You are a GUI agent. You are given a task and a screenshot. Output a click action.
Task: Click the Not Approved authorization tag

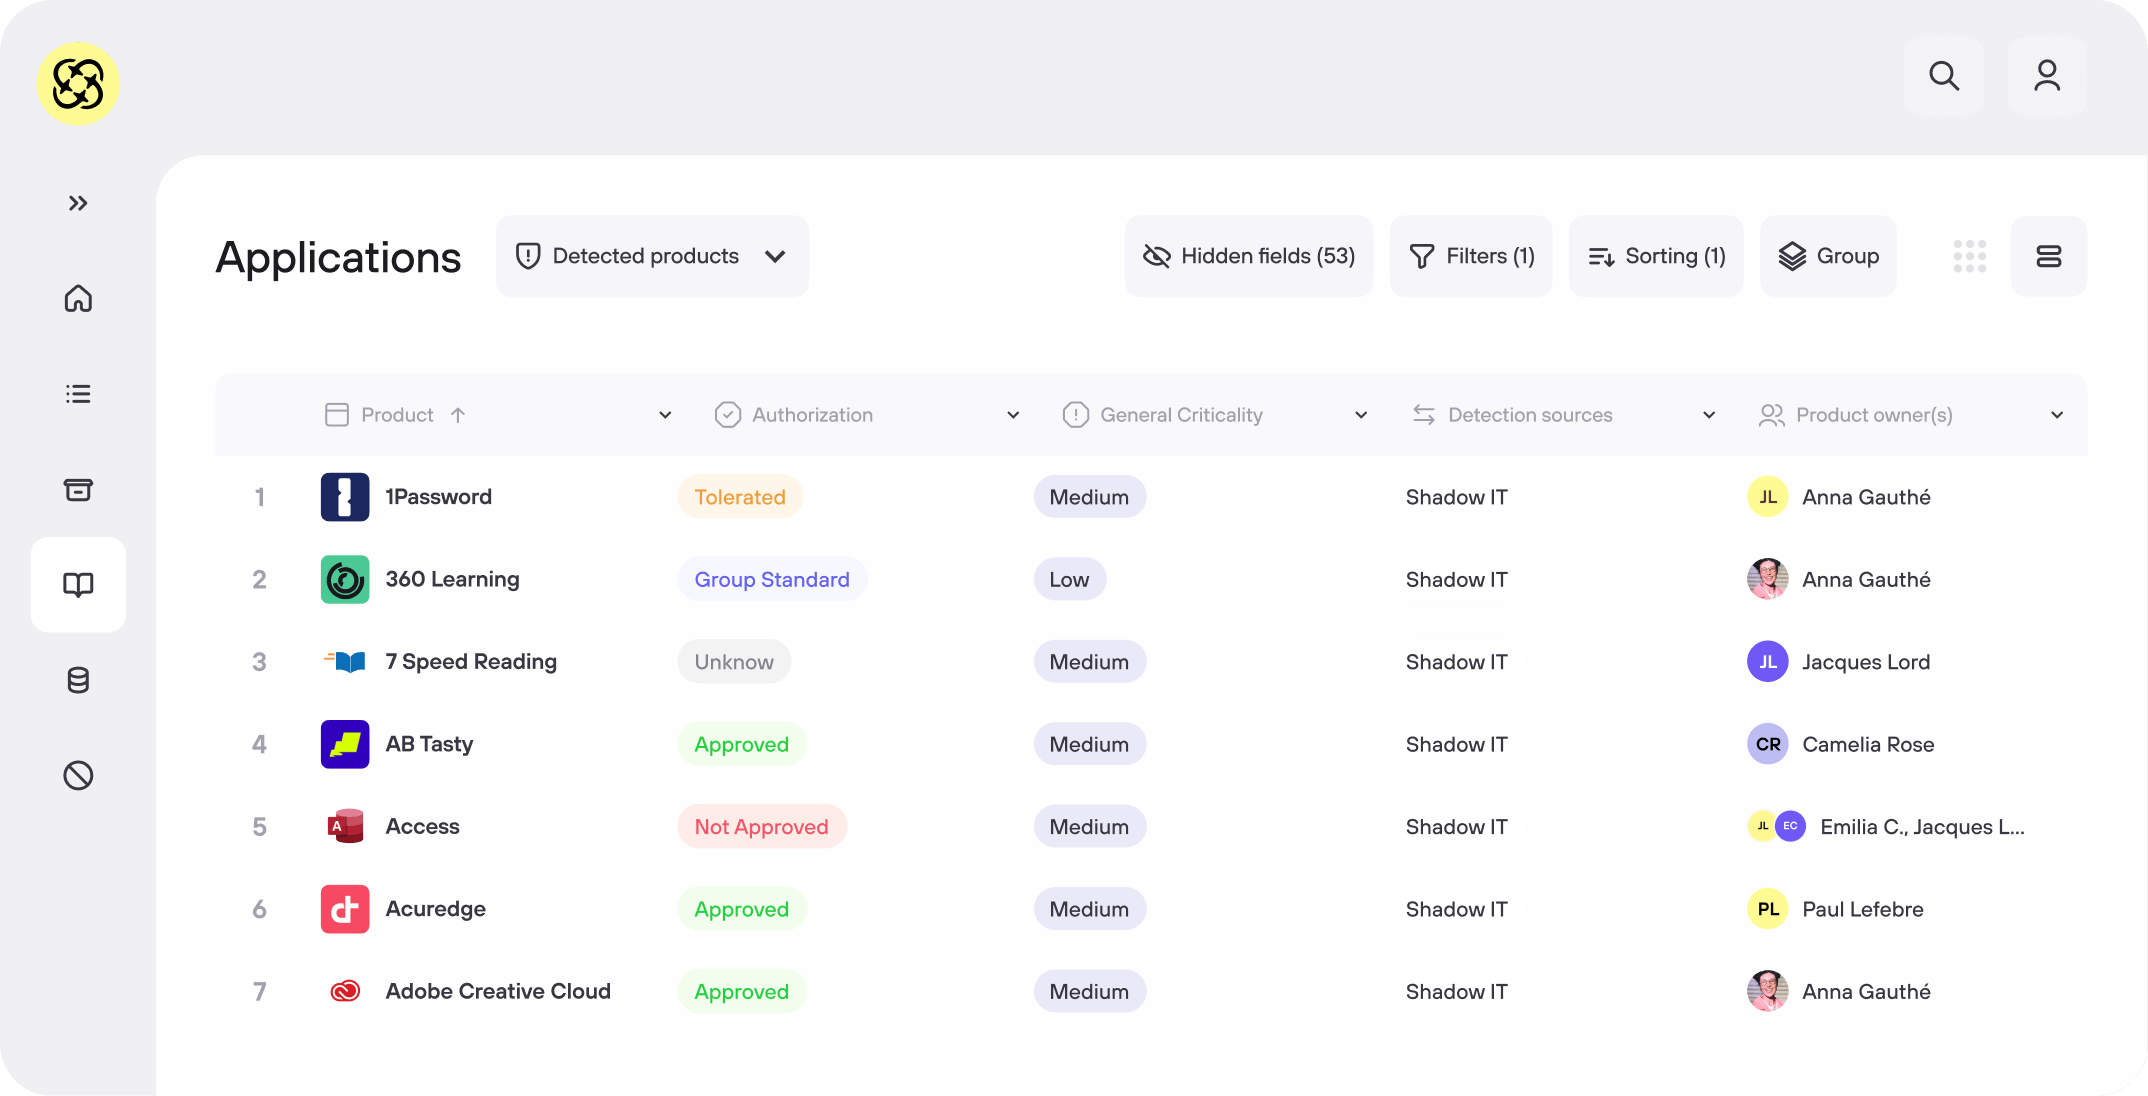pos(762,827)
